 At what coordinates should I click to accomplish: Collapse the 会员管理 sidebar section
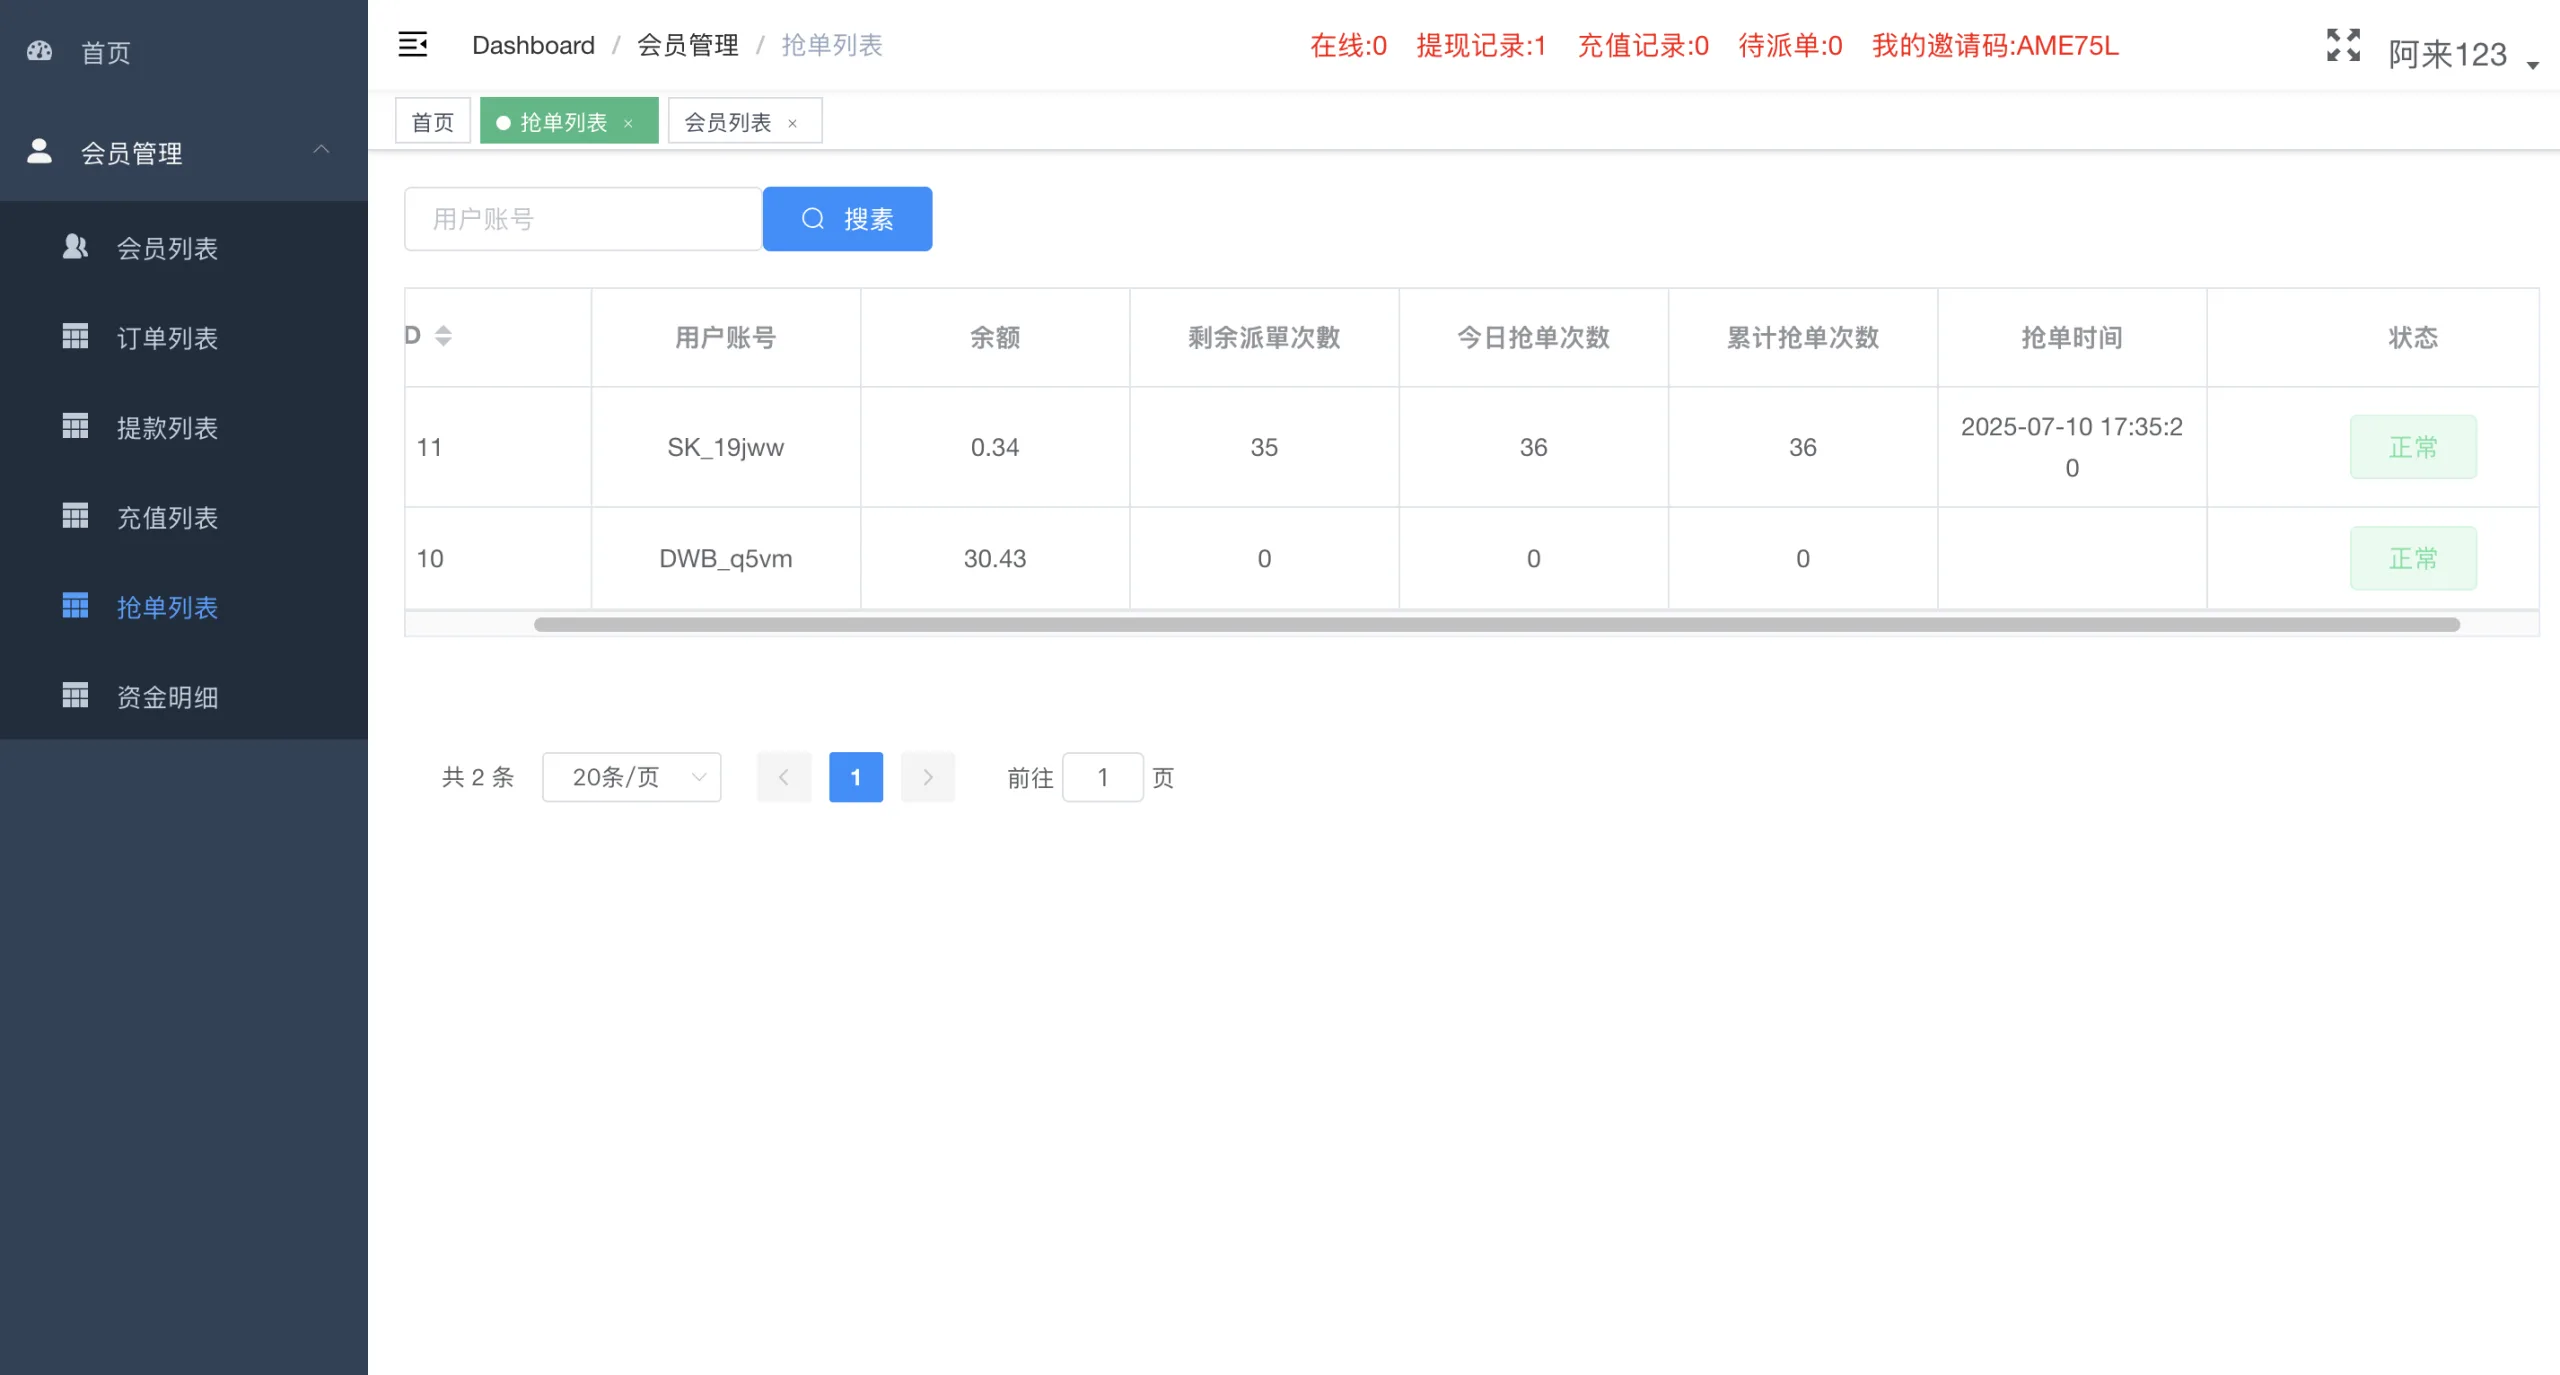click(x=321, y=150)
